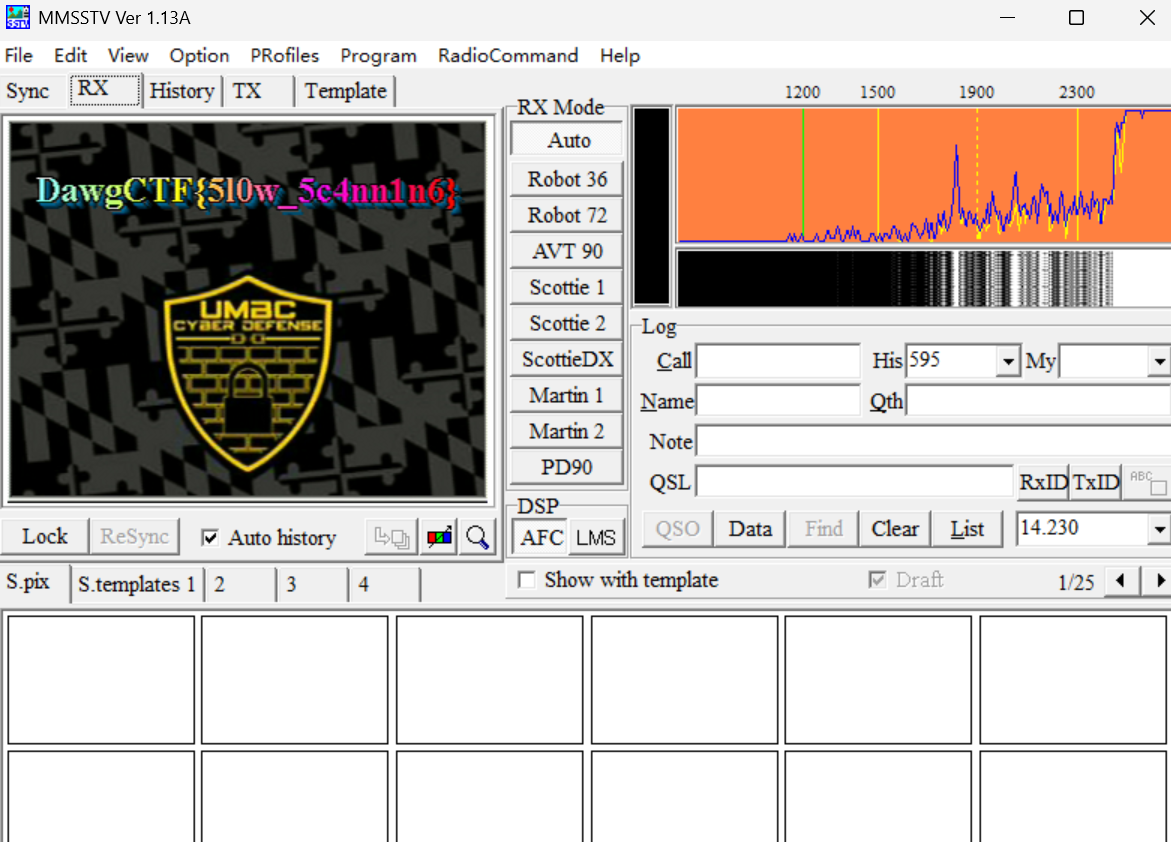Open the File menu
Viewport: 1171px width, 842px height.
[x=19, y=55]
